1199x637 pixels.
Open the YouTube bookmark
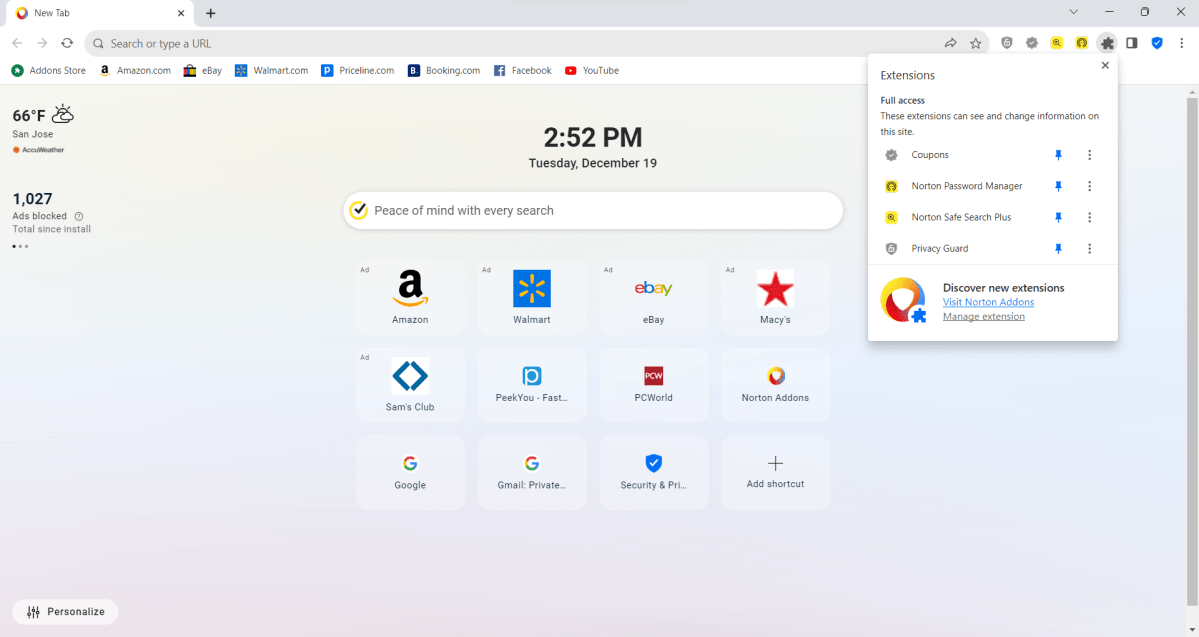(x=592, y=70)
